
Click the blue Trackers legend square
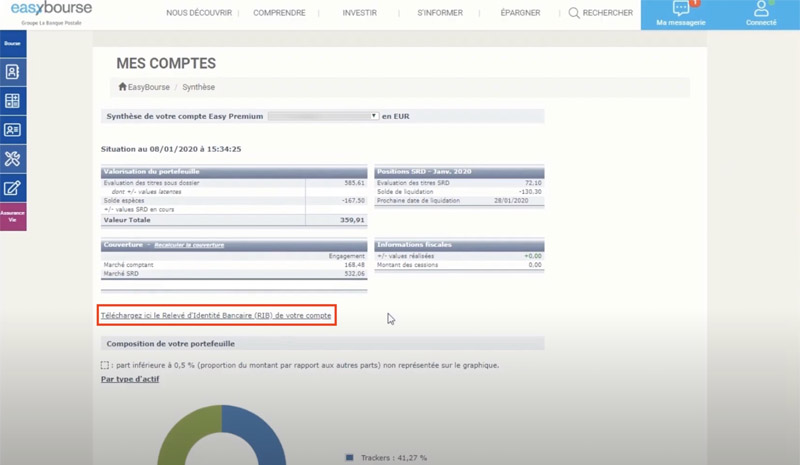349,457
